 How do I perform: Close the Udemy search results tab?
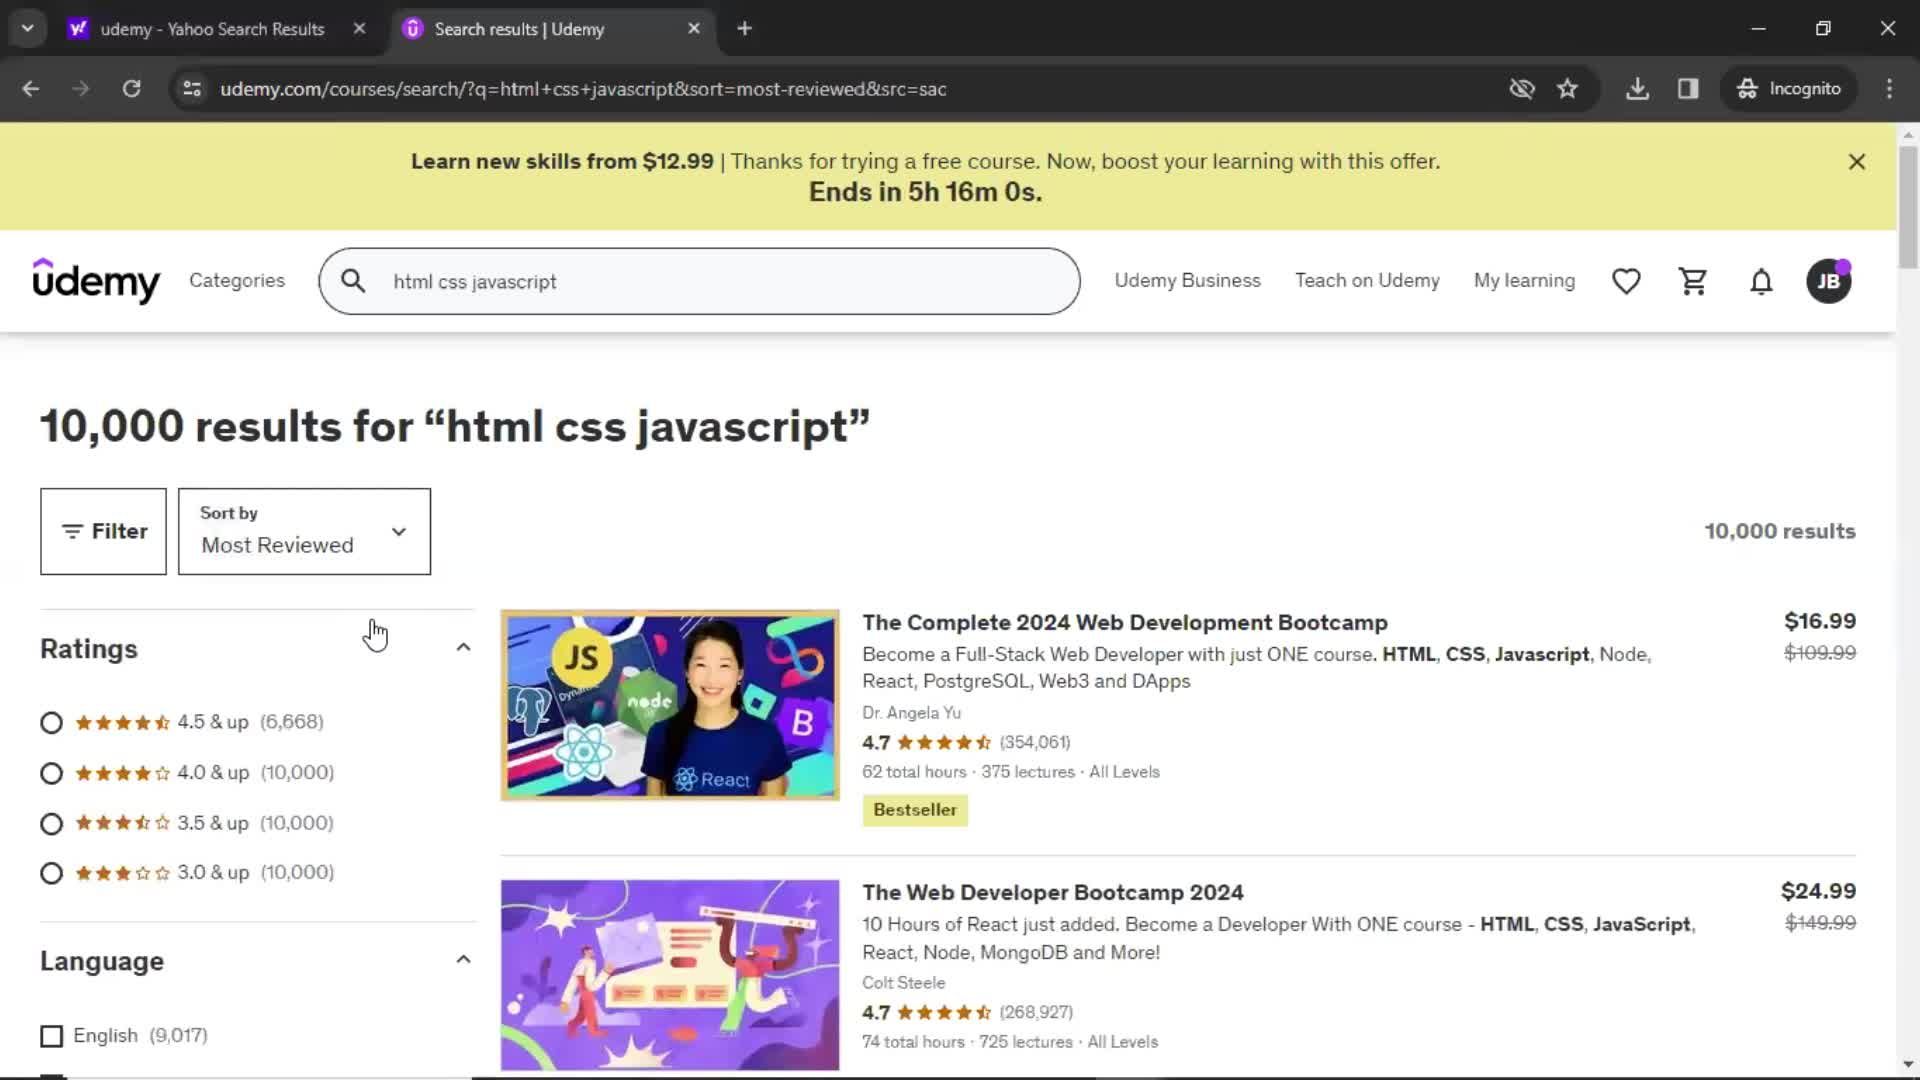pos(694,29)
